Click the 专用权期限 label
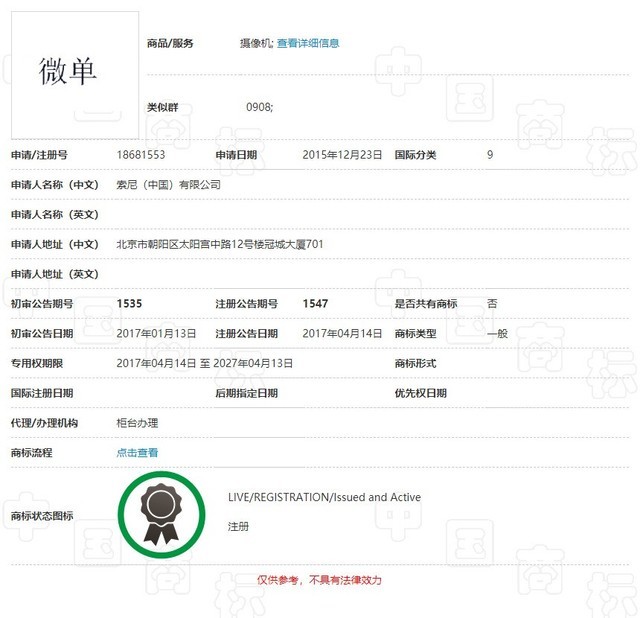 [37, 364]
